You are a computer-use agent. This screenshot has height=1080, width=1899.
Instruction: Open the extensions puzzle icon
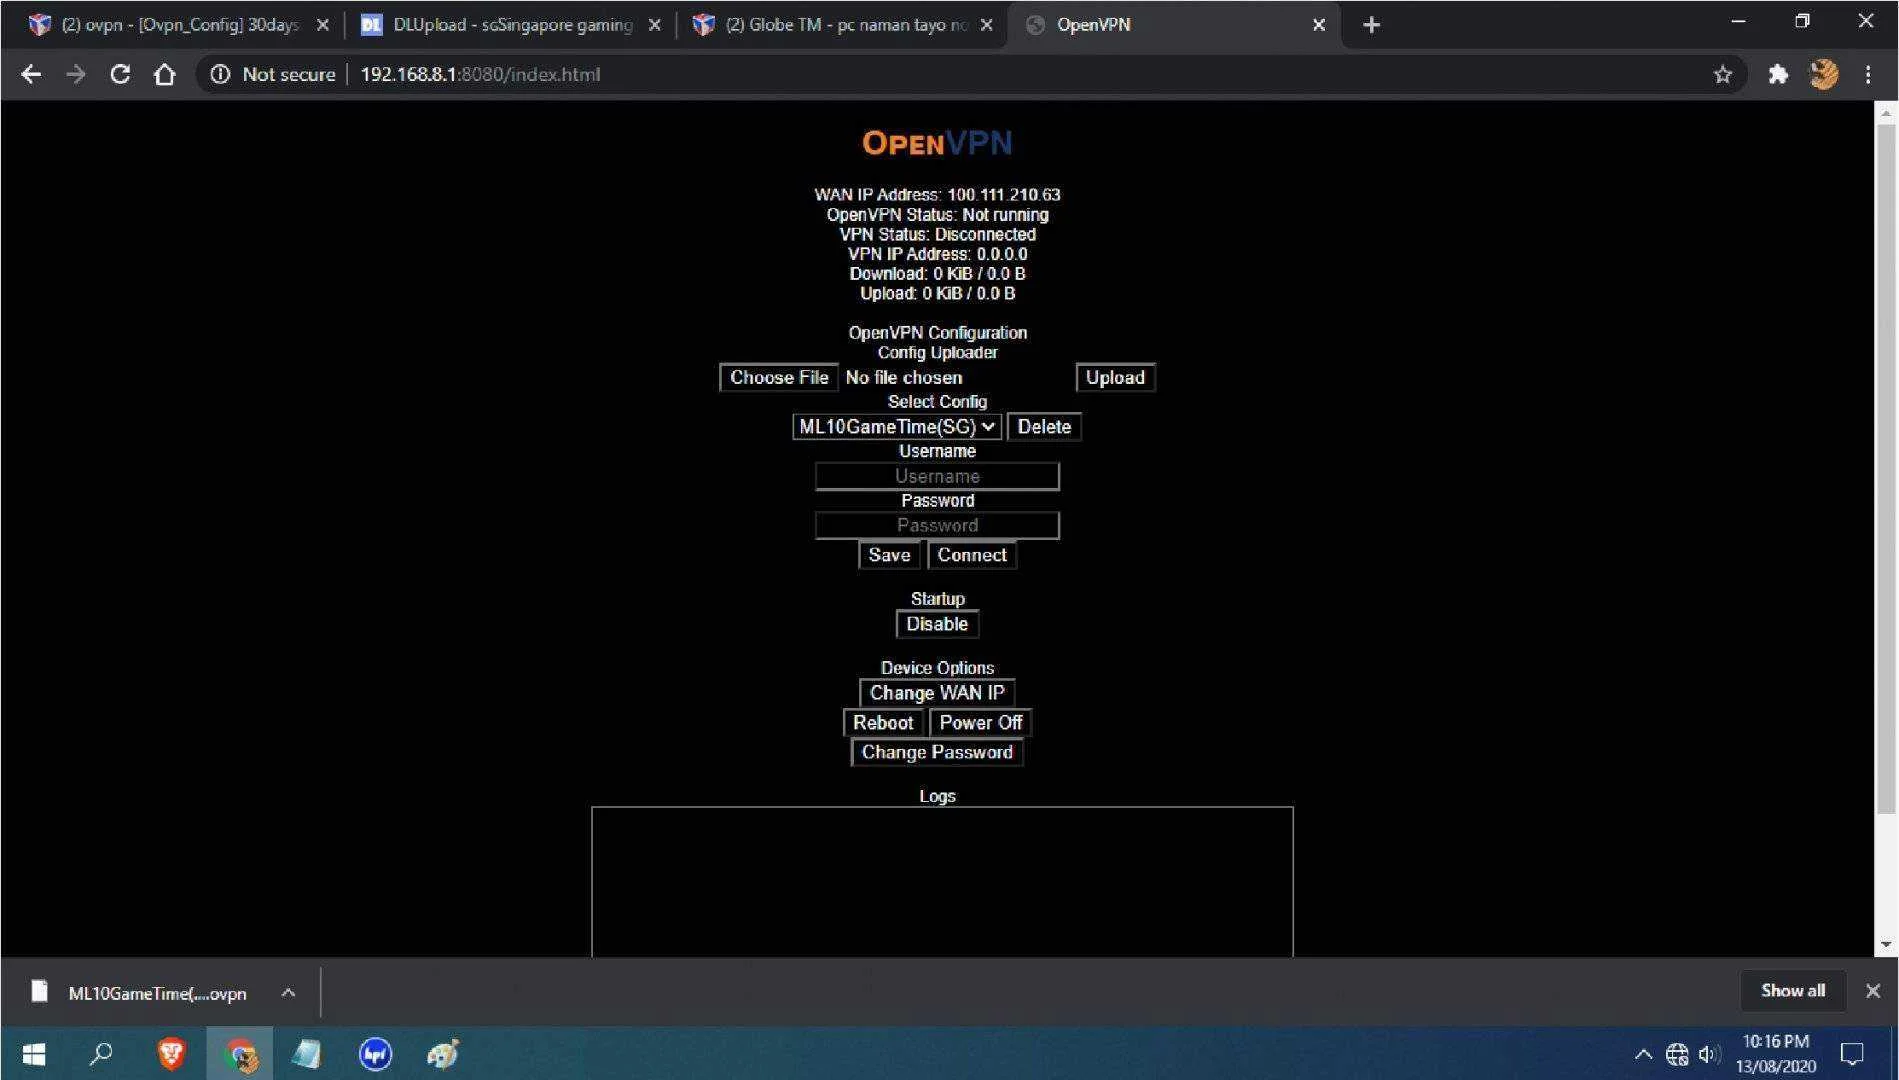[x=1778, y=74]
